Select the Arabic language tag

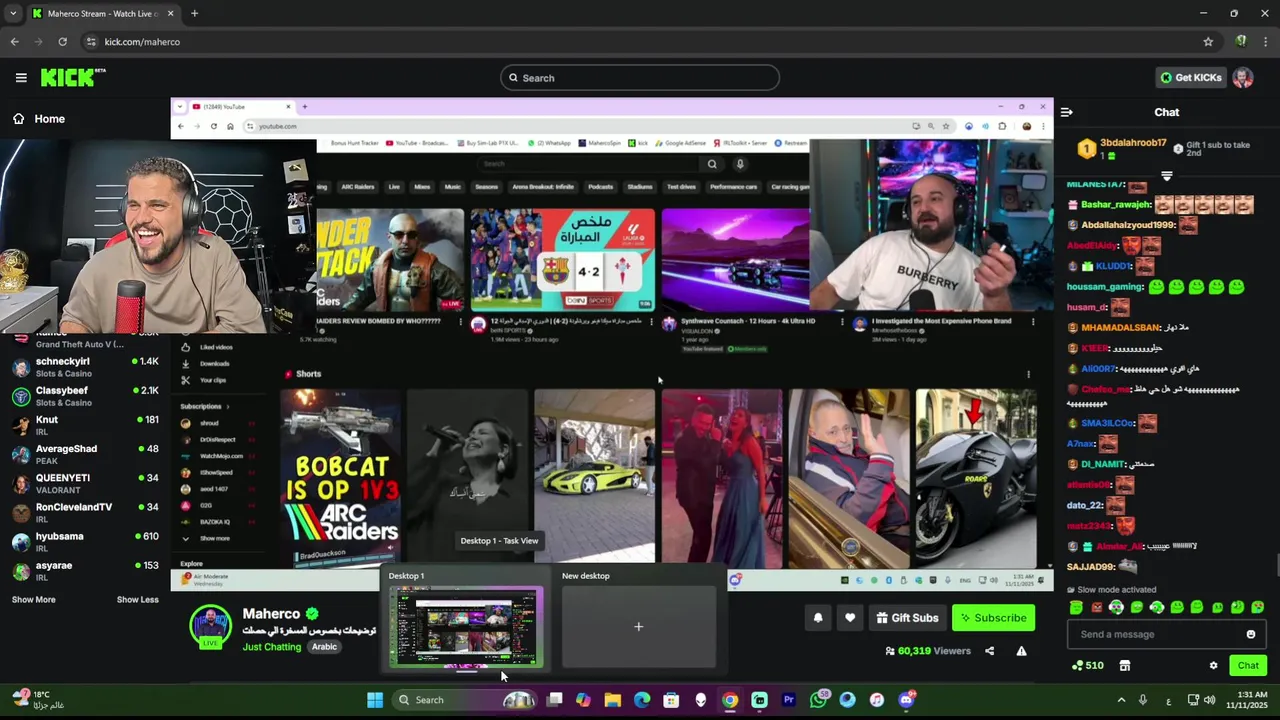click(x=324, y=647)
